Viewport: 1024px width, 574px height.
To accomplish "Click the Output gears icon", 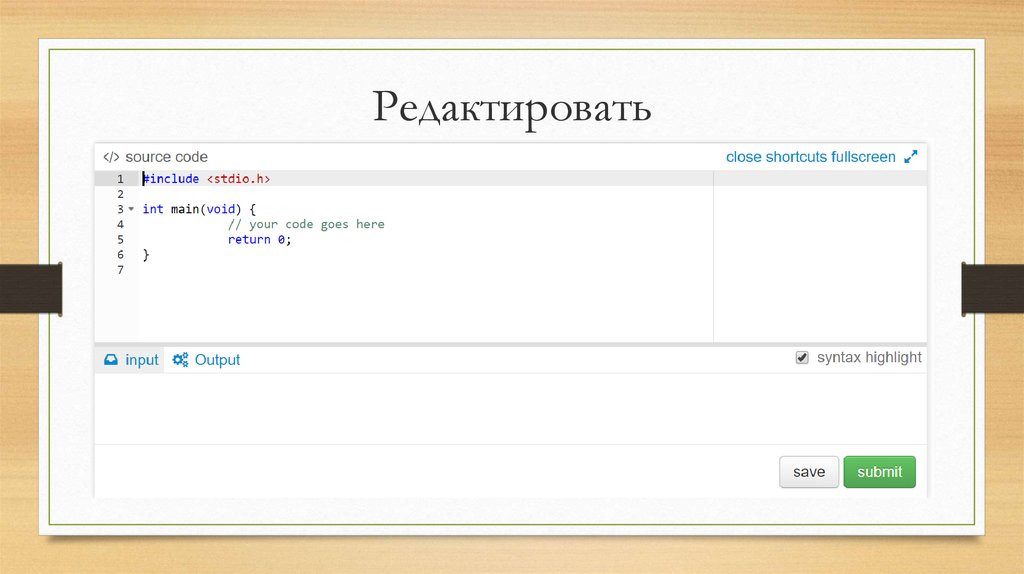I will tap(180, 360).
